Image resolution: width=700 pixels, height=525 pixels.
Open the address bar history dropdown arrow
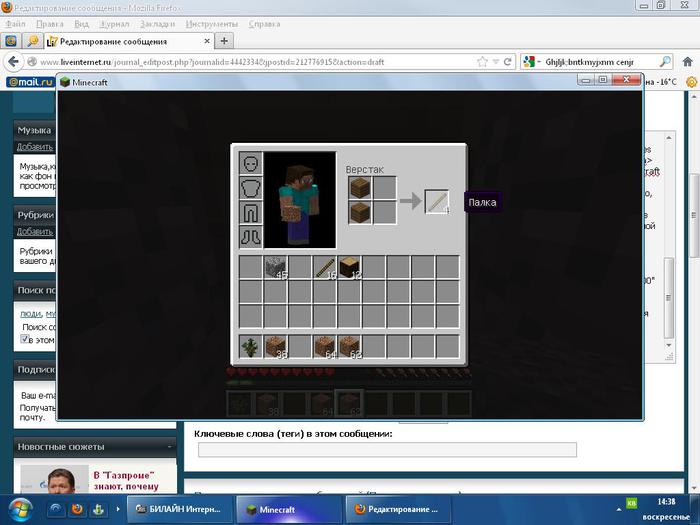(496, 62)
